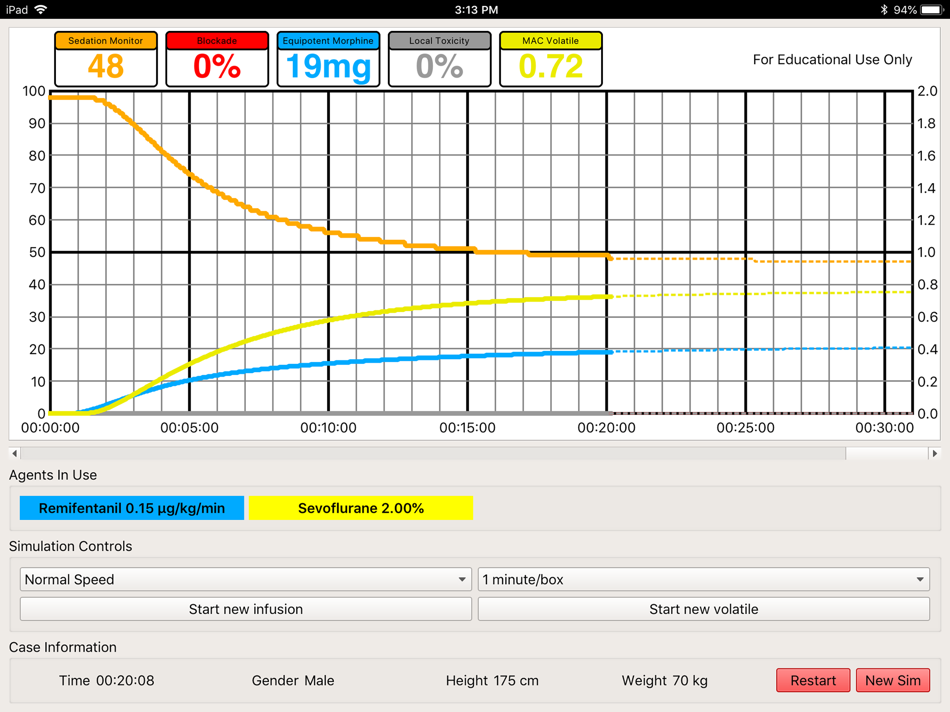950x712 pixels.
Task: Click the Agents In Use heading
Action: click(53, 475)
